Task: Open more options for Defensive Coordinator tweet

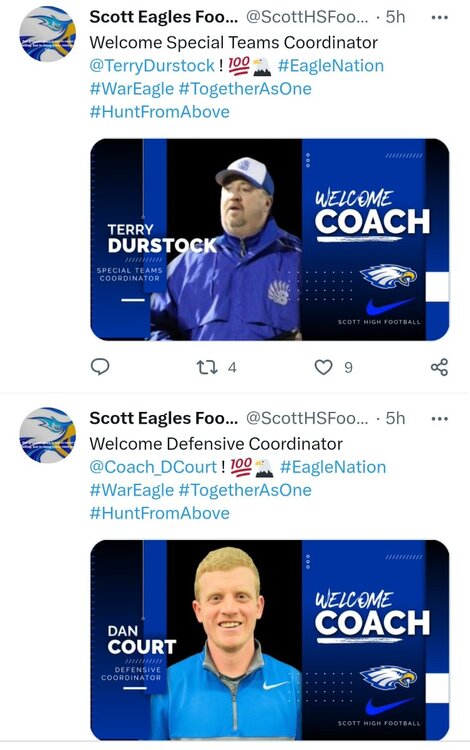Action: [x=439, y=419]
